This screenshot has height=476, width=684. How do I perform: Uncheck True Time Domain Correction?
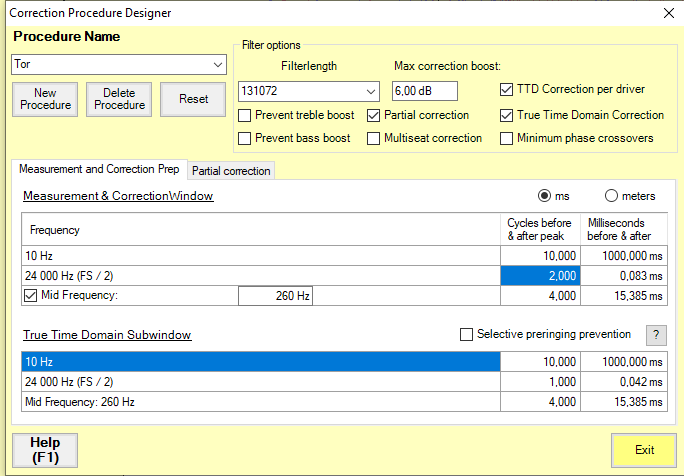coord(506,115)
